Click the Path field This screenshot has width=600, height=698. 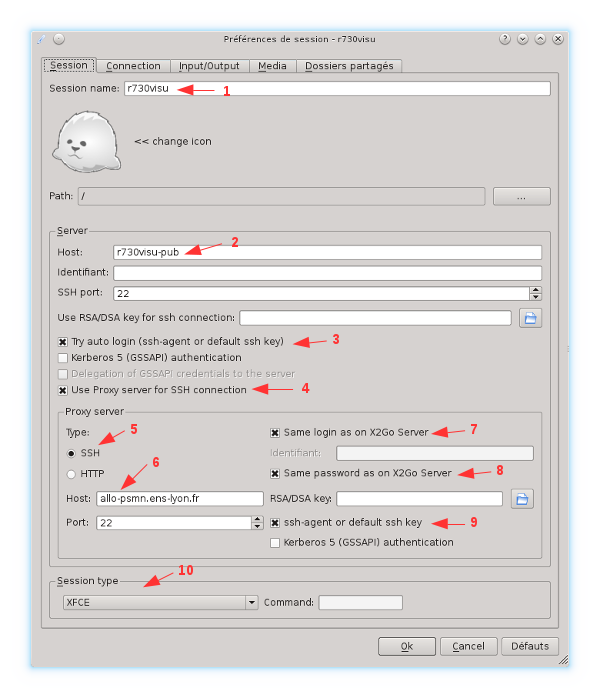[x=281, y=196]
